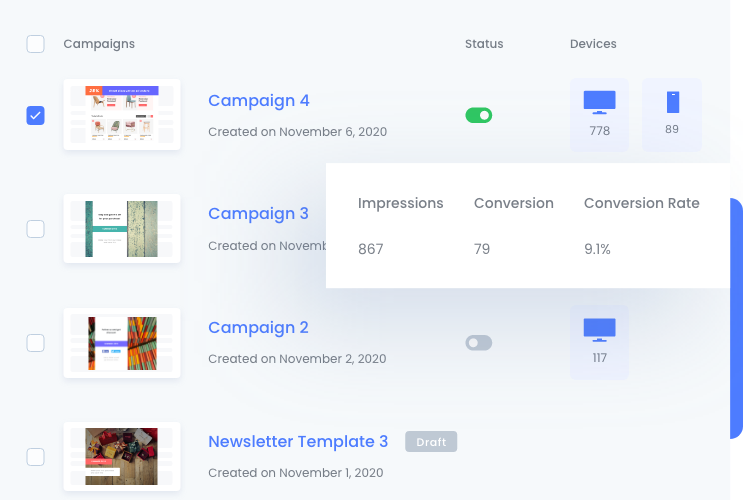Click the Campaigns column header
The height and width of the screenshot is (500, 743).
click(x=99, y=44)
